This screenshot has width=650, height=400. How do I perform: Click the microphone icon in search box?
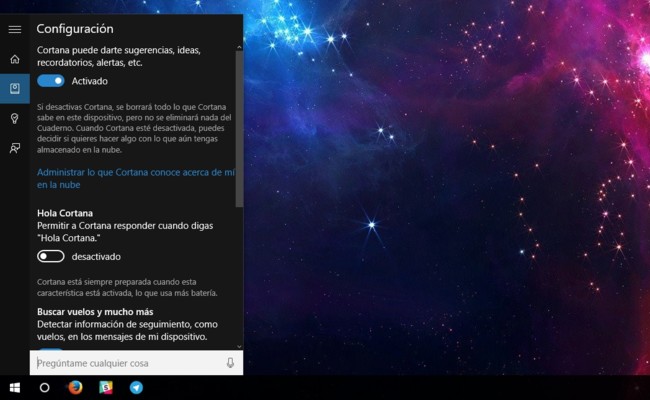tap(230, 363)
